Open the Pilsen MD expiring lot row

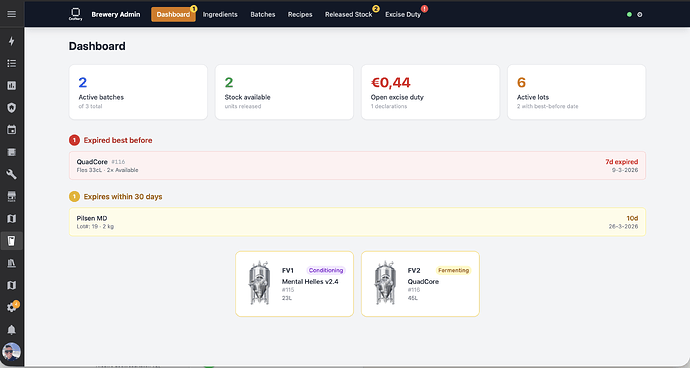pos(357,222)
